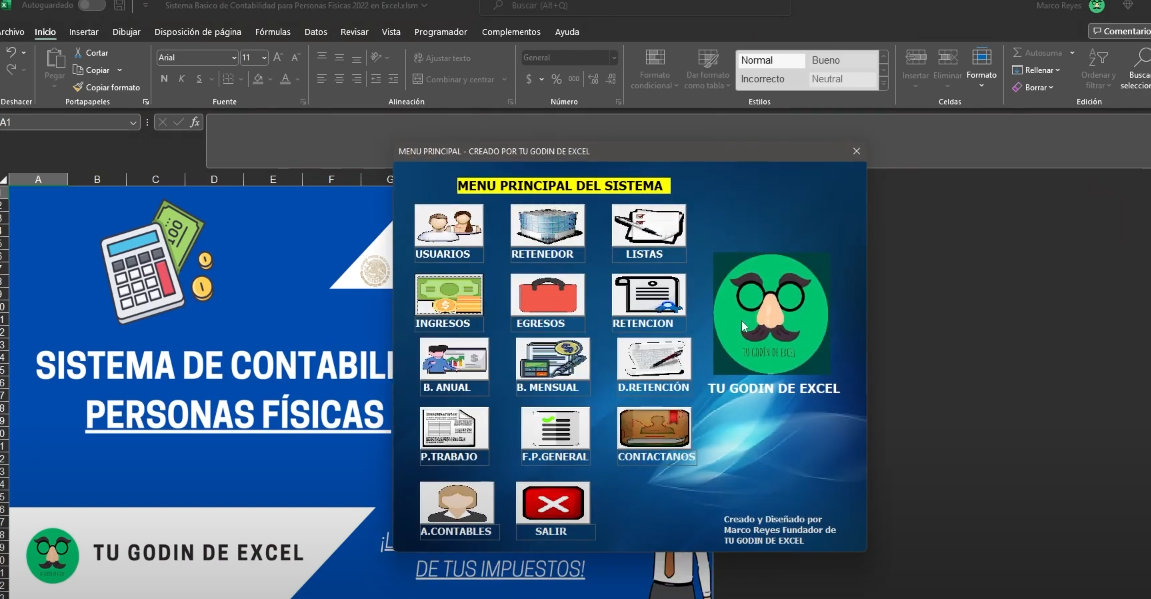Click the Rehacer redo arrow
The image size is (1151, 599).
click(x=11, y=69)
